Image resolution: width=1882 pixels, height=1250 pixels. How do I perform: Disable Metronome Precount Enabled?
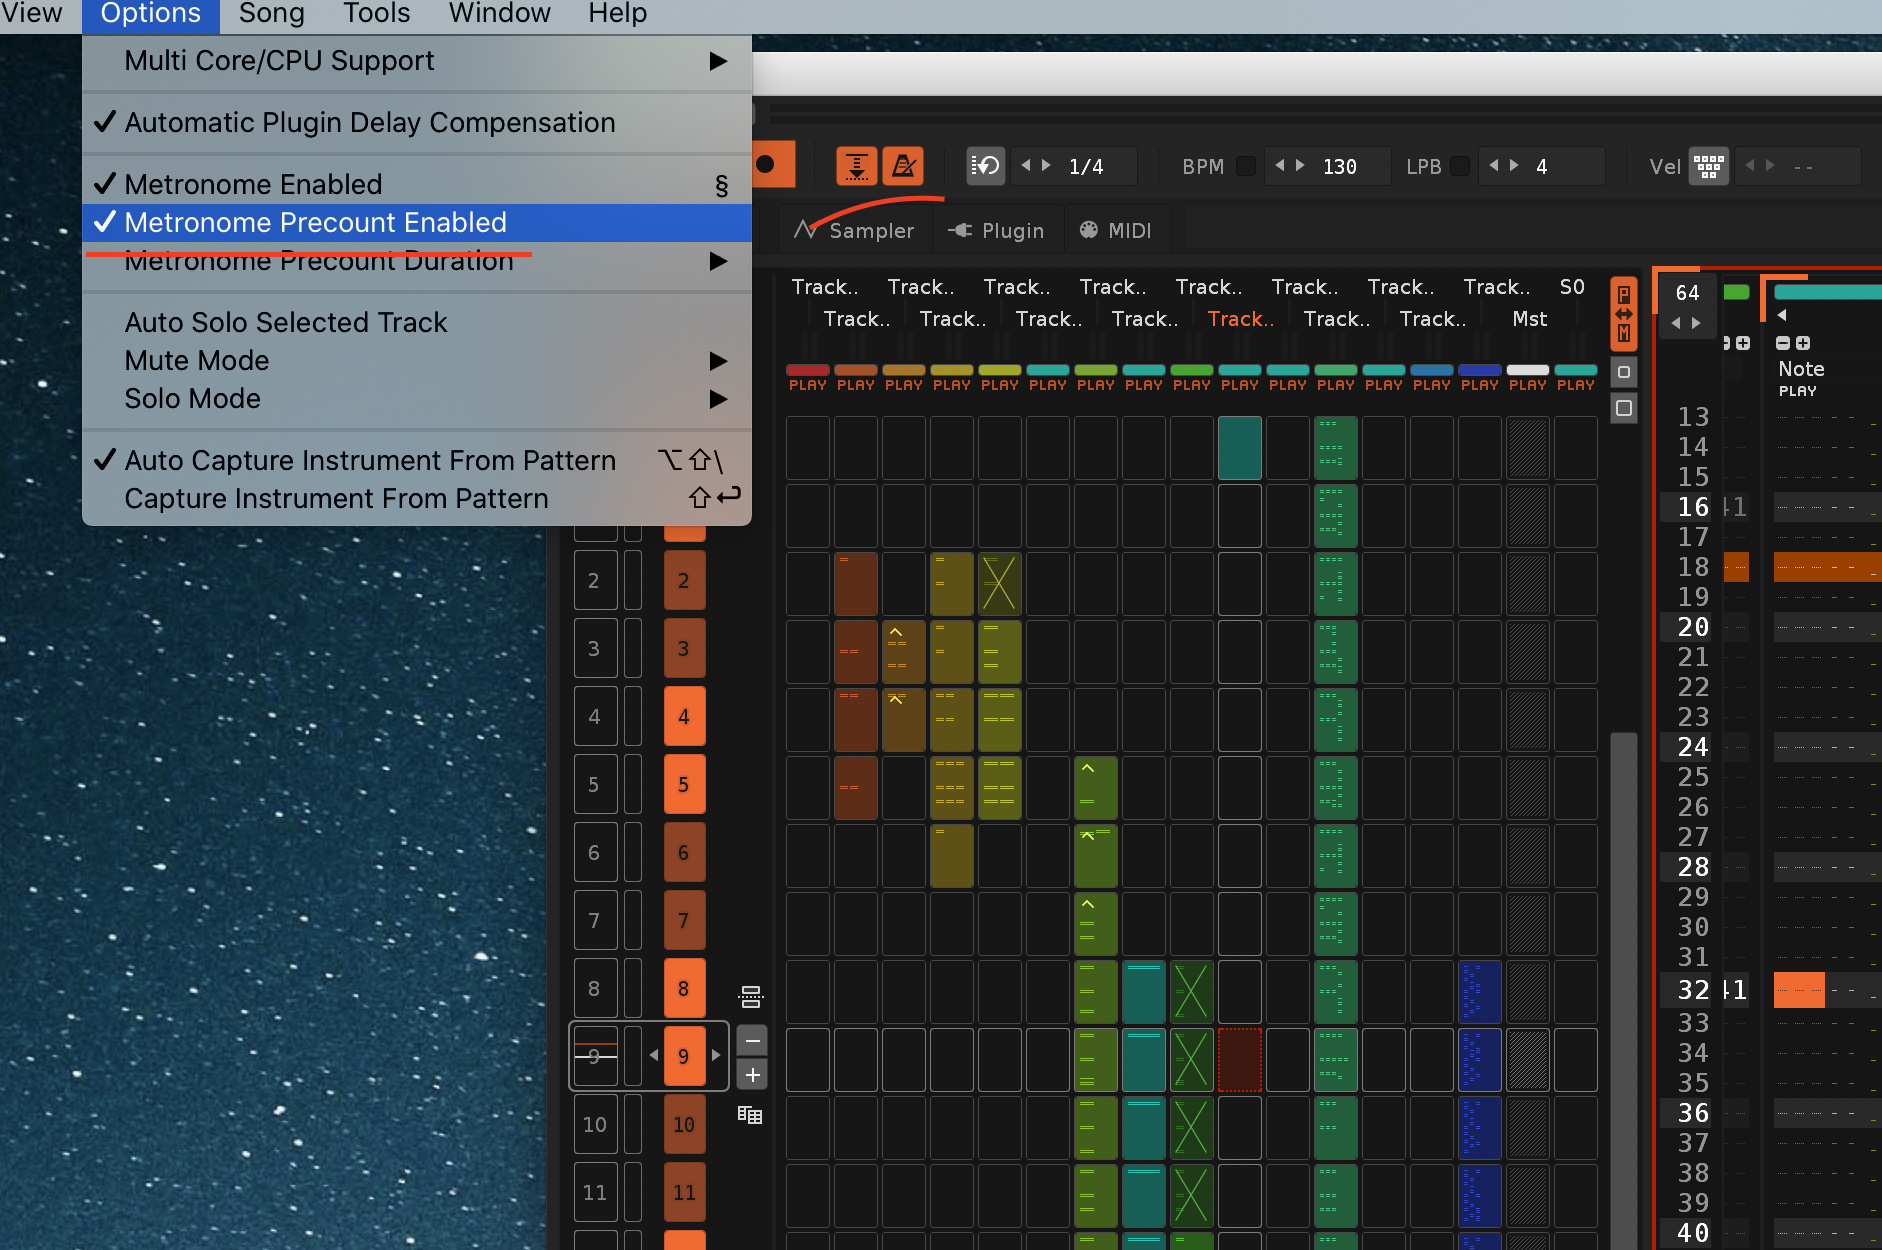[x=416, y=222]
